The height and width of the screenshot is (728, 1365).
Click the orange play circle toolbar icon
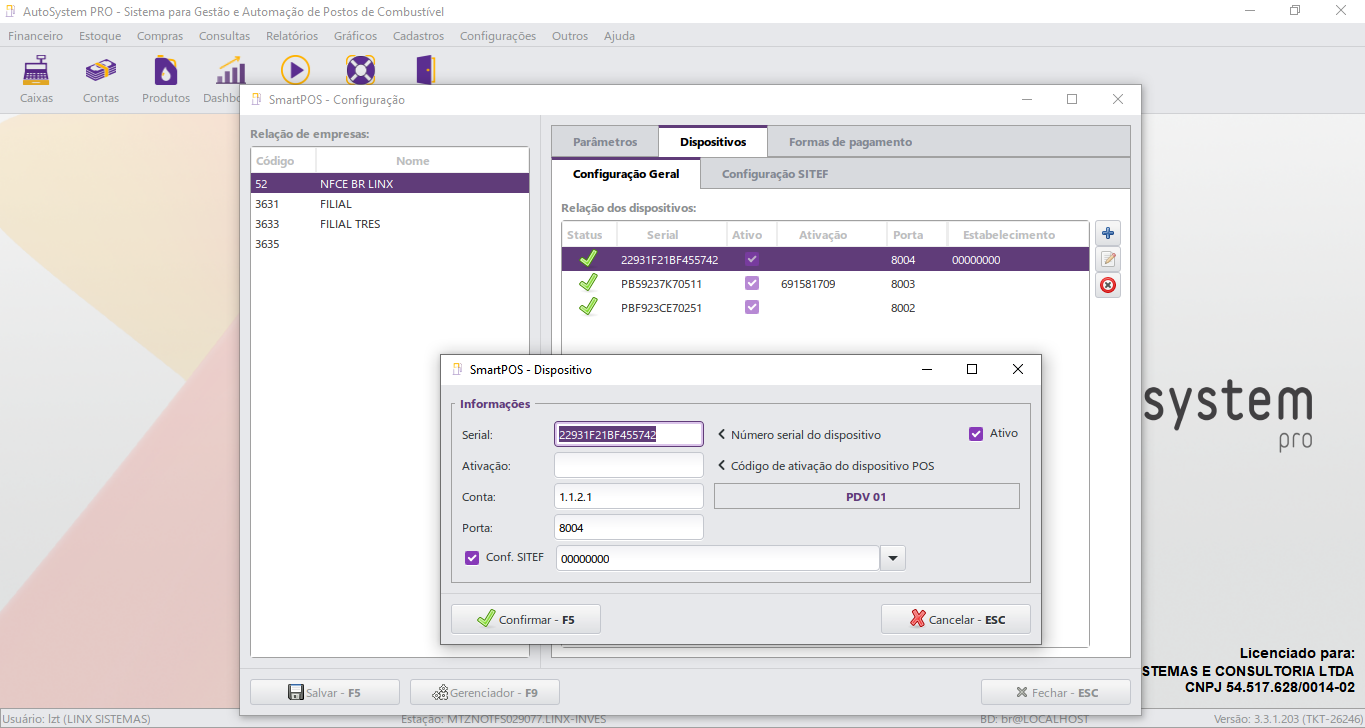pos(295,70)
